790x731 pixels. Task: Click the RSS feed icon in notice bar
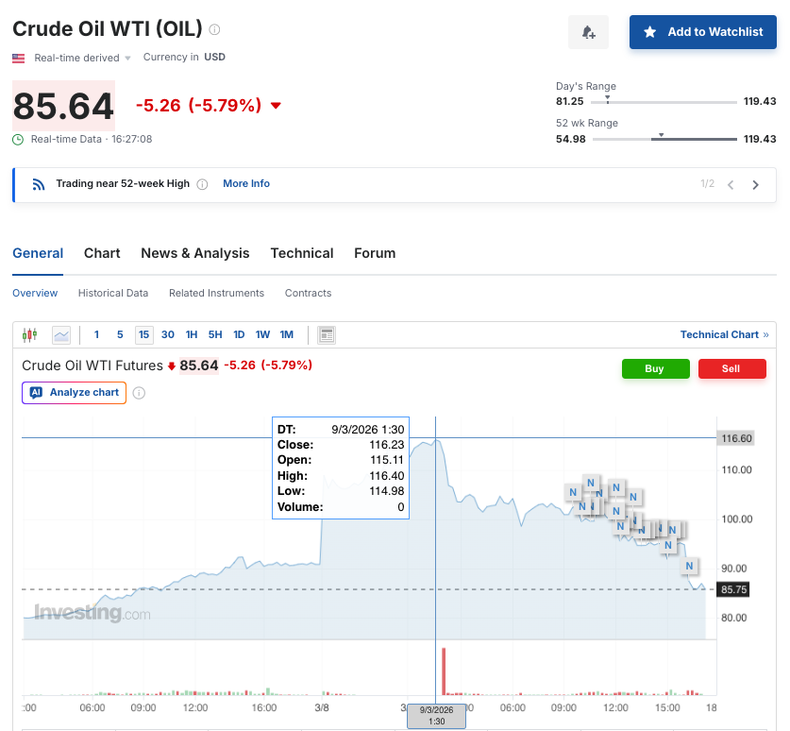pyautogui.click(x=39, y=184)
